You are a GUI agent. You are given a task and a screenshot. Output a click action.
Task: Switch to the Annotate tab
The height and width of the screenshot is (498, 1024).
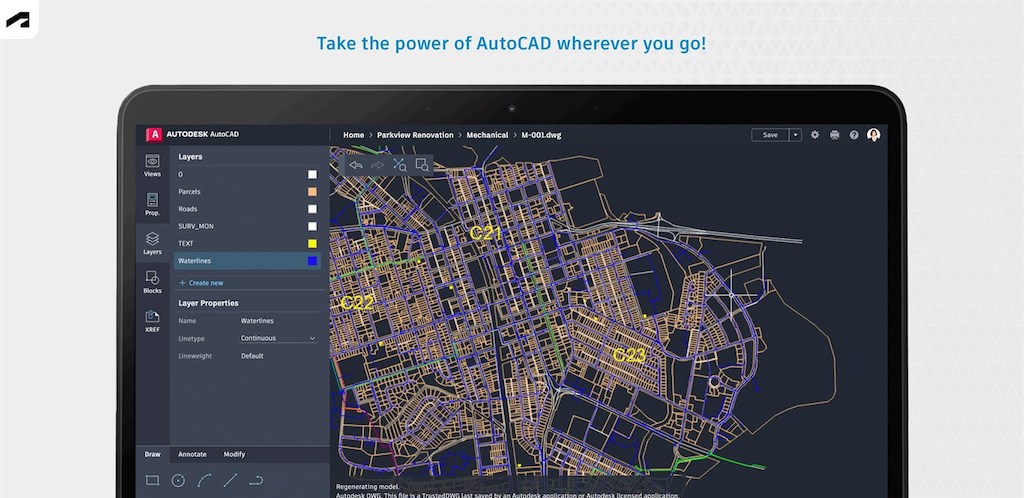tap(192, 454)
